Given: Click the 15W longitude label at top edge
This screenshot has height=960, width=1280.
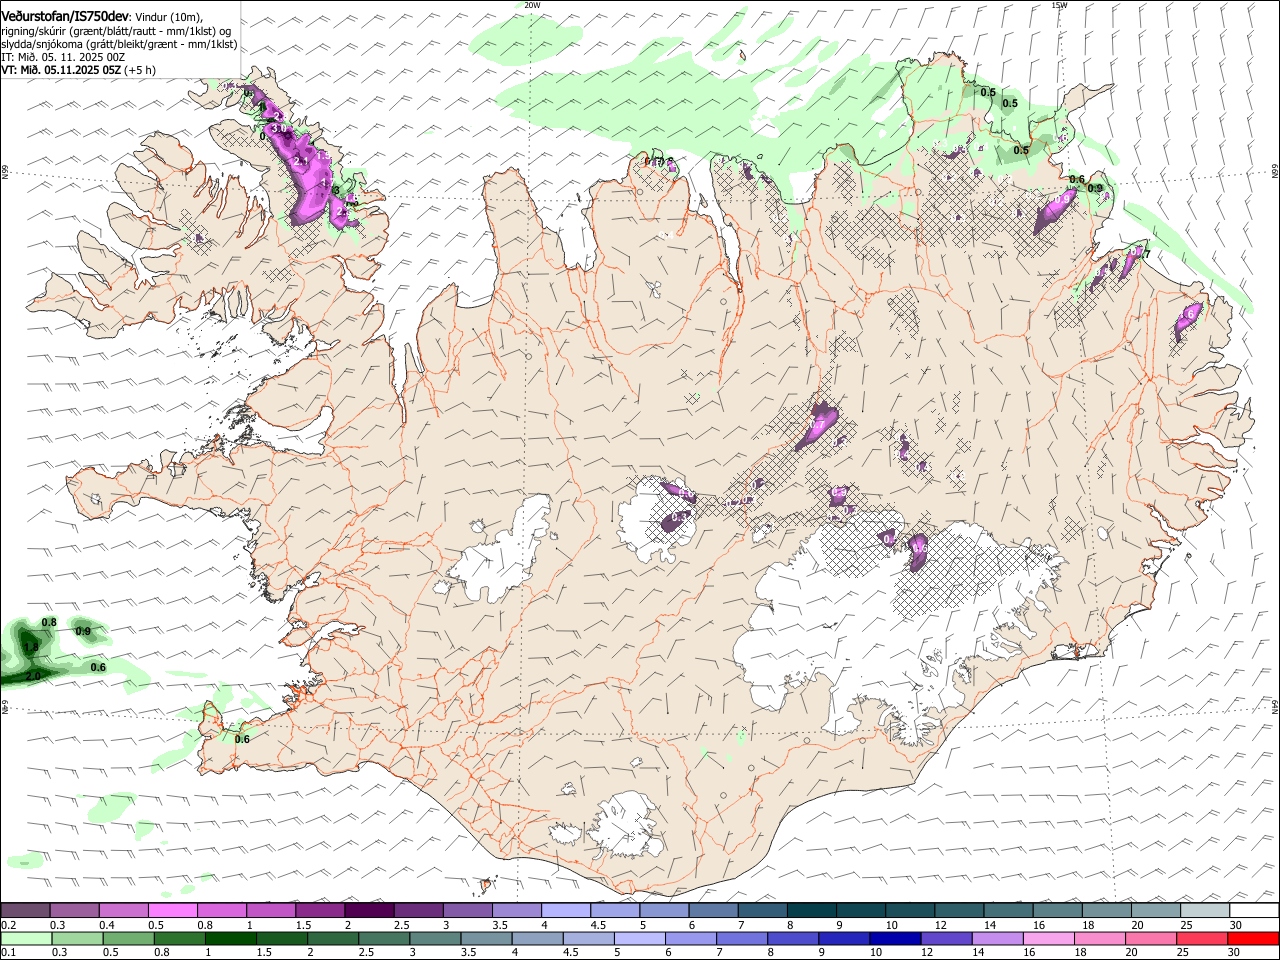Looking at the screenshot, I should point(1059,5).
